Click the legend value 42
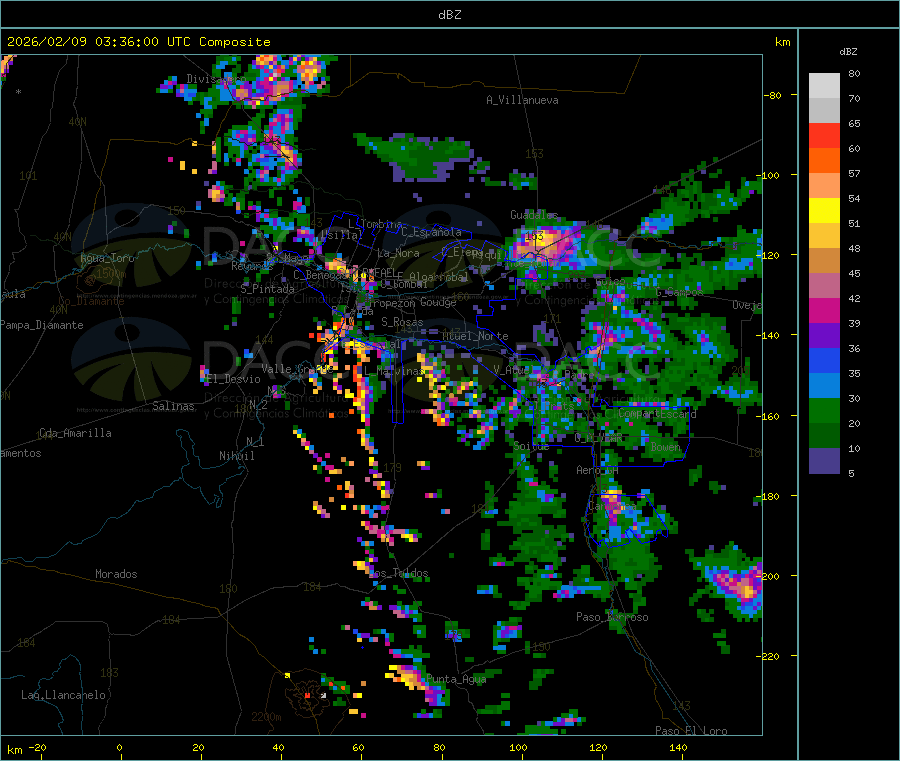The width and height of the screenshot is (900, 761). 854,298
